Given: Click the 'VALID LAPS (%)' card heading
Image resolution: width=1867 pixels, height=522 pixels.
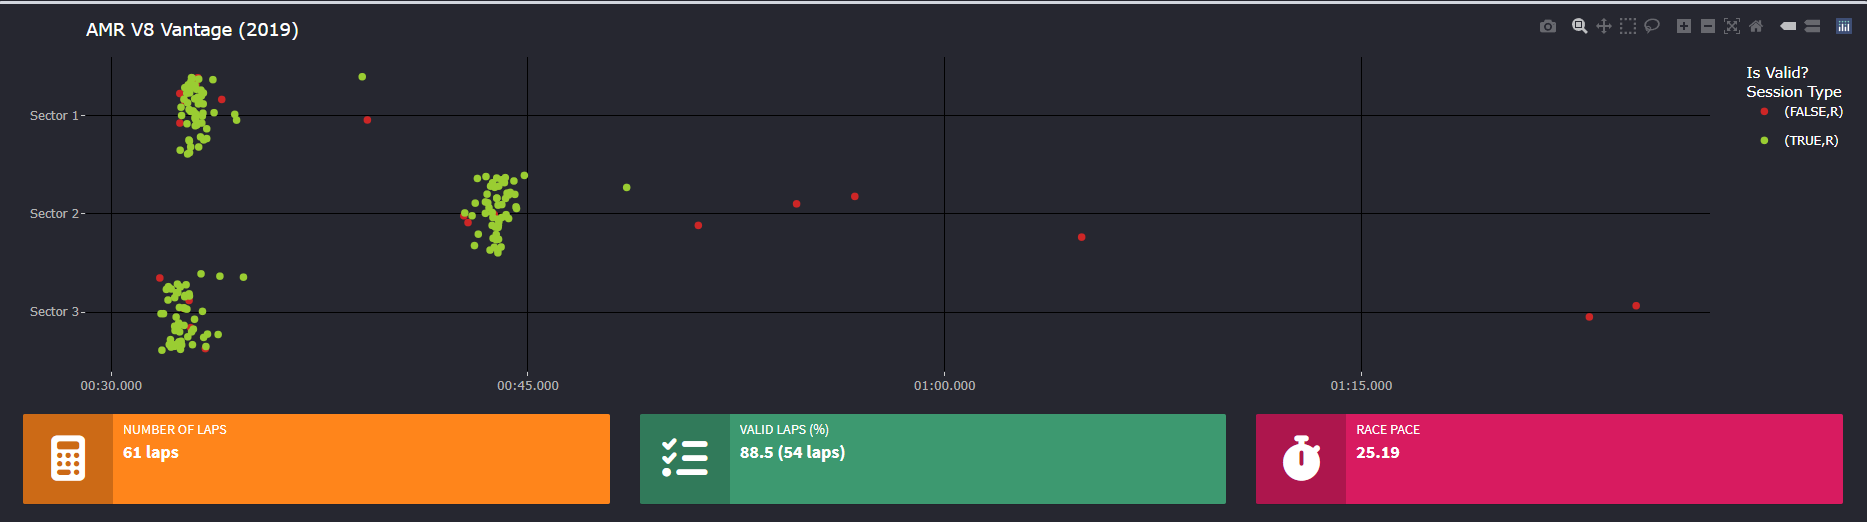Looking at the screenshot, I should pos(784,430).
